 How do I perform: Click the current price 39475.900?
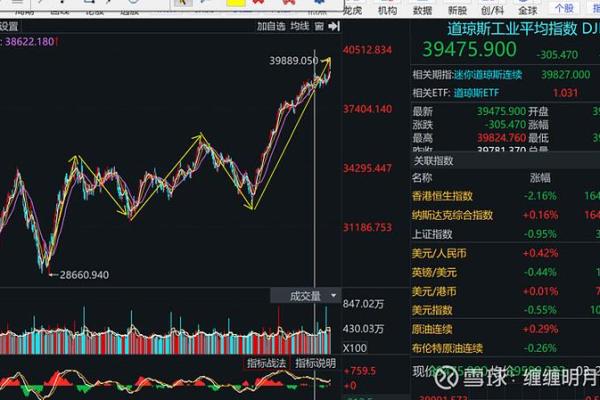point(470,49)
